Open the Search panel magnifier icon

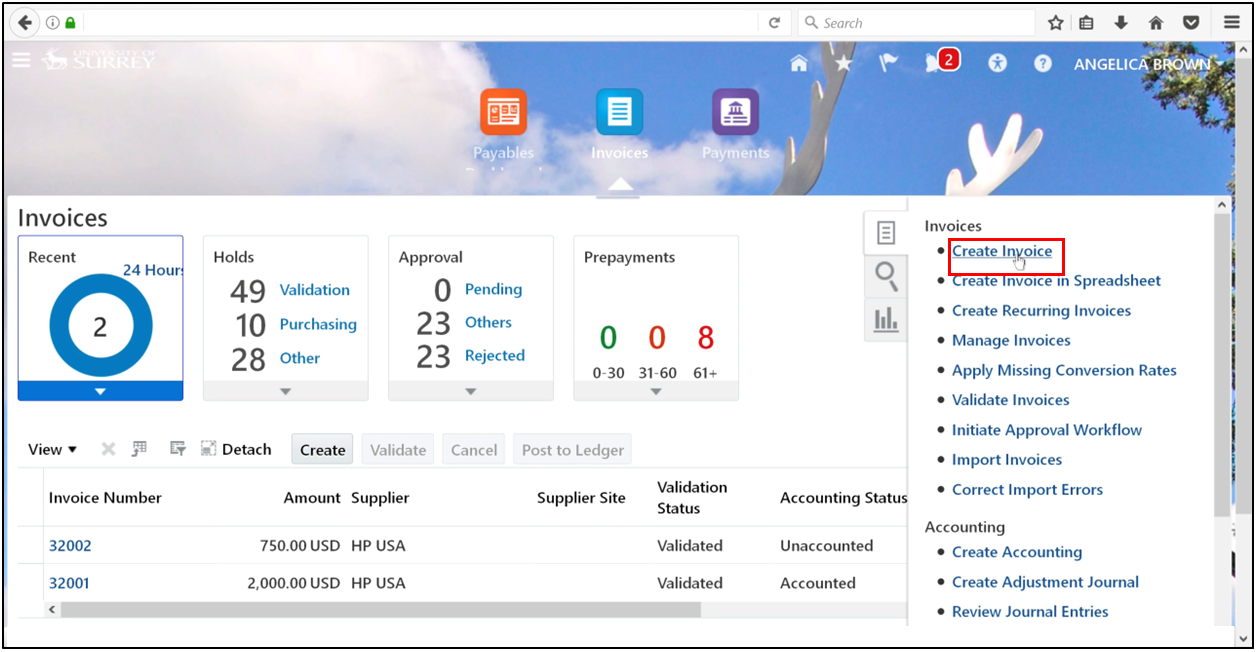coord(886,276)
